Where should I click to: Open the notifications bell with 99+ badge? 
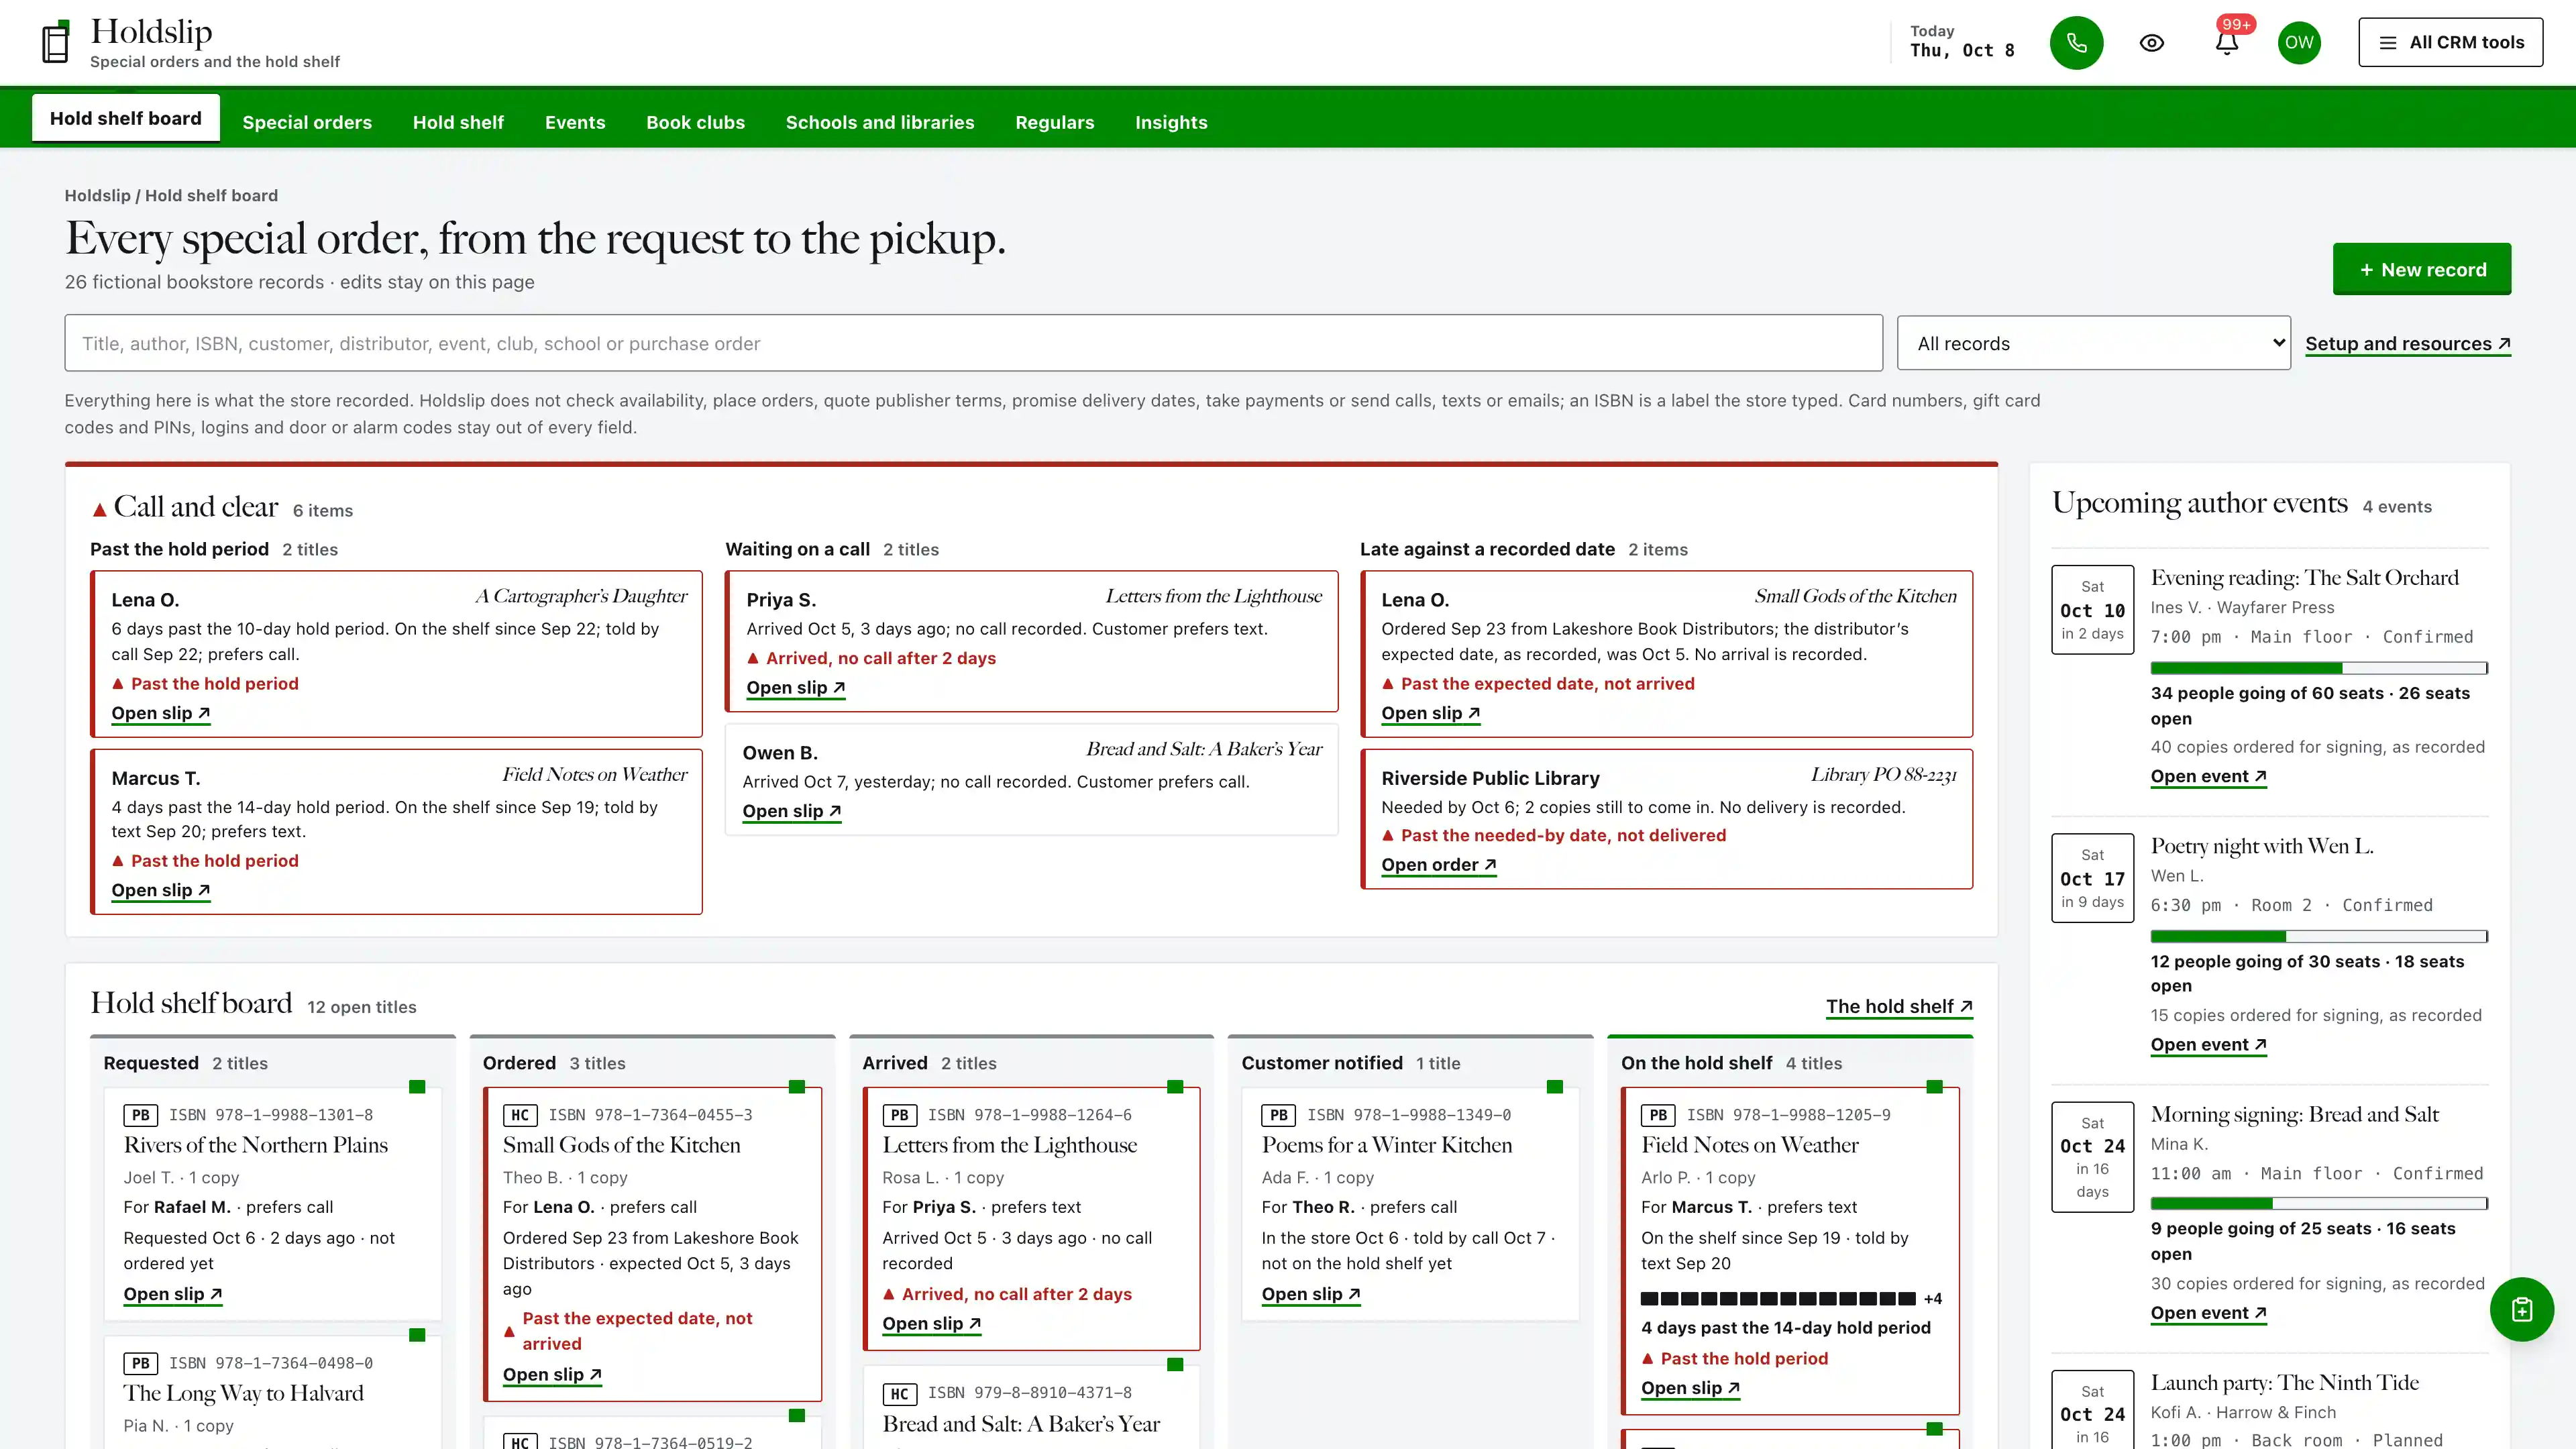click(x=2226, y=43)
